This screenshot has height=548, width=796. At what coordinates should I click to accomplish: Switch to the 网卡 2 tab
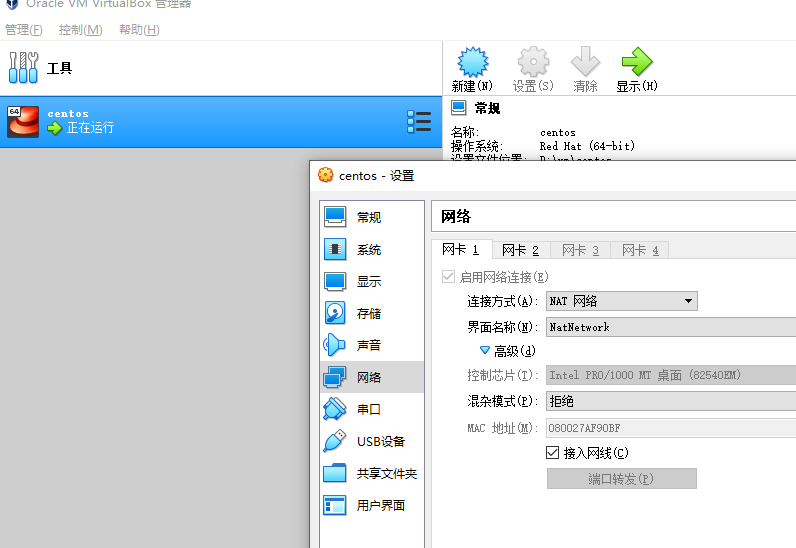pyautogui.click(x=520, y=250)
